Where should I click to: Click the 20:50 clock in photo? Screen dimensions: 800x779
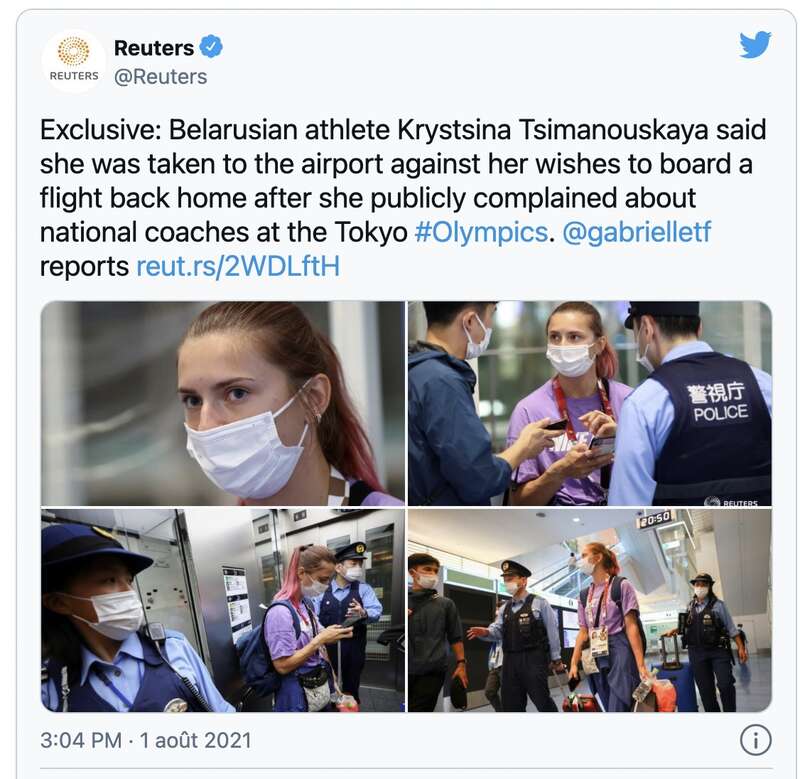click(656, 519)
